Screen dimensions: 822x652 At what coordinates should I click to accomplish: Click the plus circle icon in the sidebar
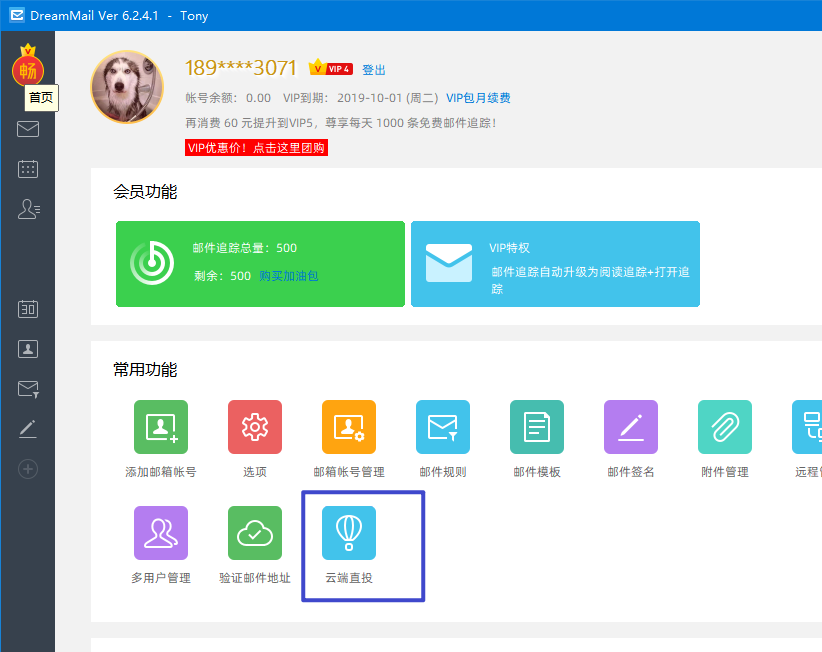[28, 469]
